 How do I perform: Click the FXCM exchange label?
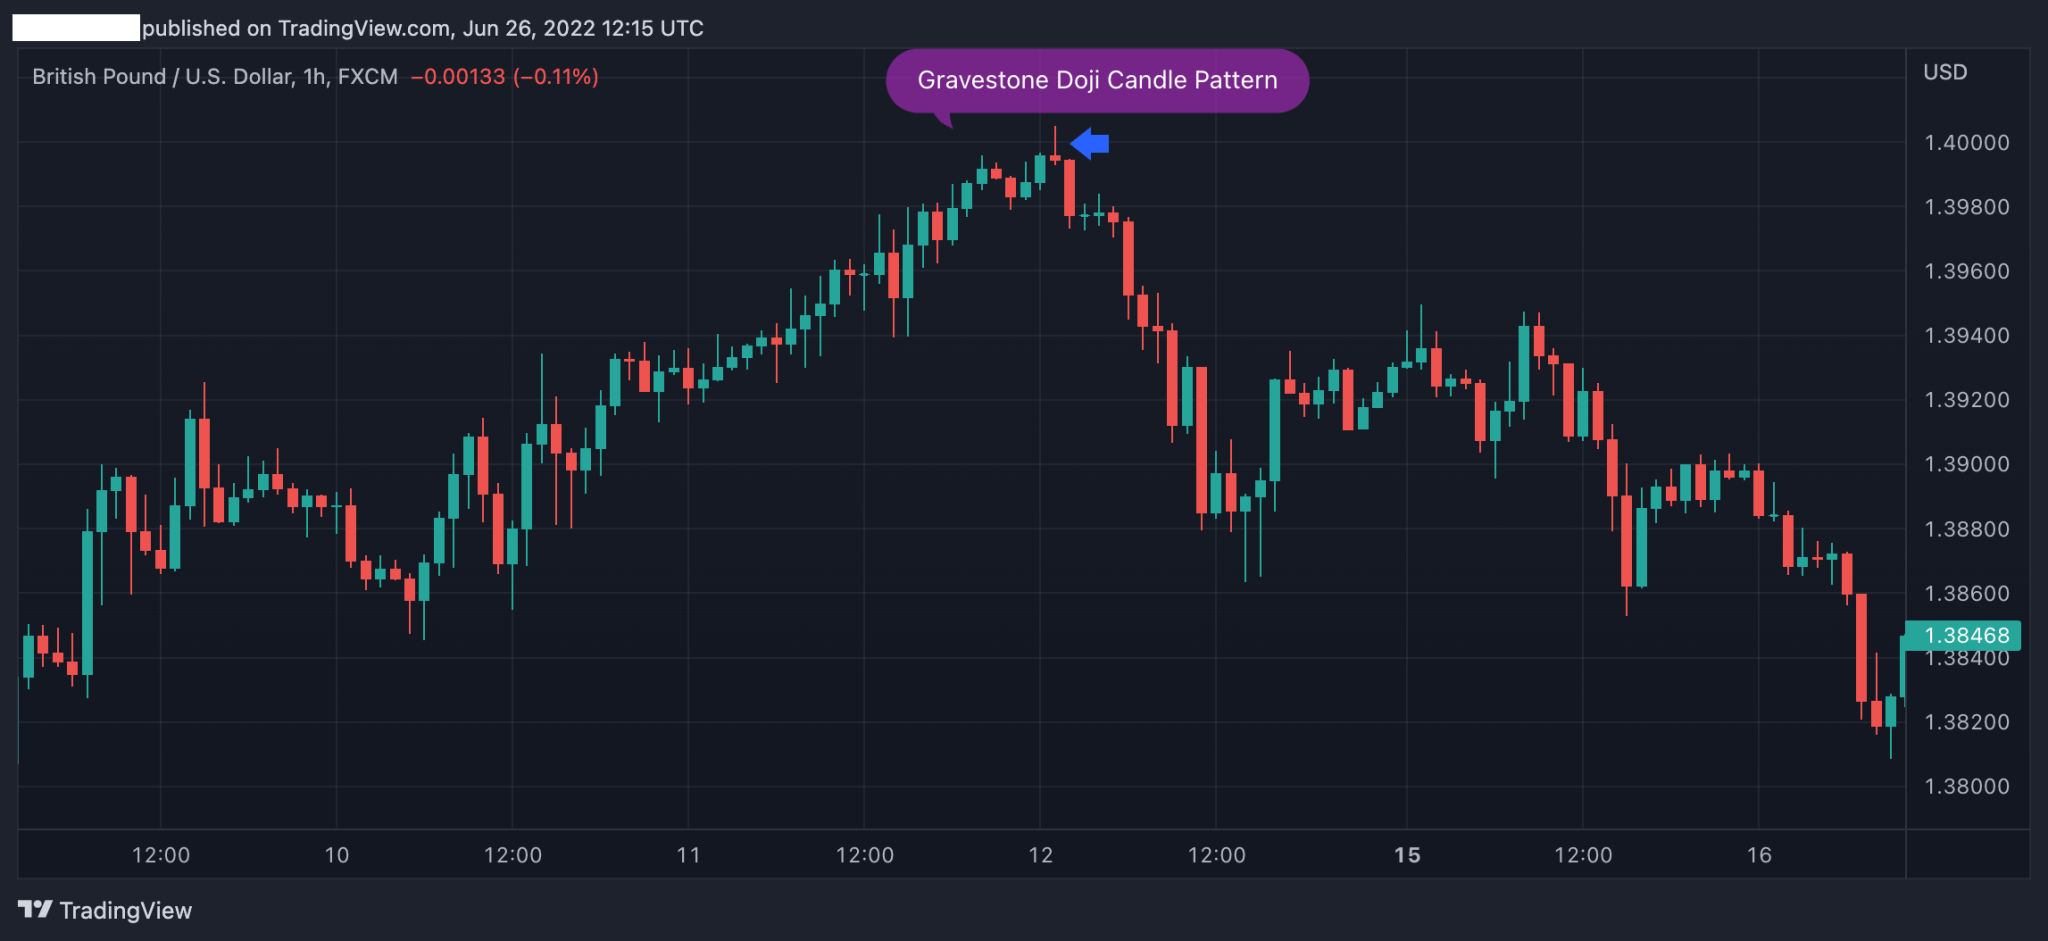(366, 76)
